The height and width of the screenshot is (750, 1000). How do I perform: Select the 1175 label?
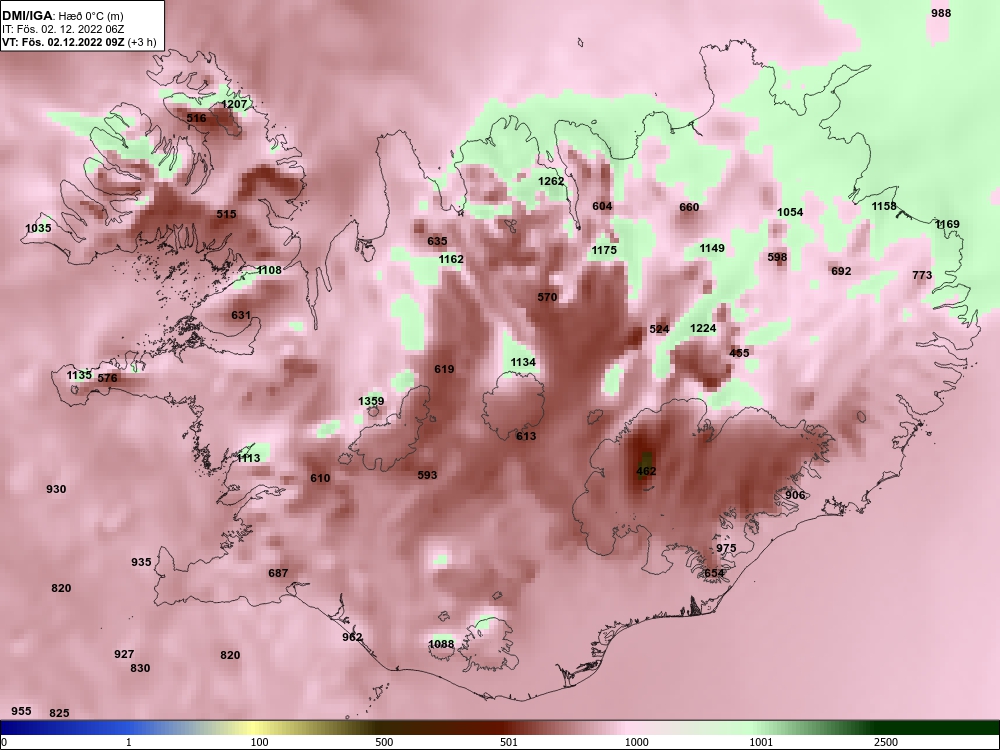pyautogui.click(x=604, y=250)
